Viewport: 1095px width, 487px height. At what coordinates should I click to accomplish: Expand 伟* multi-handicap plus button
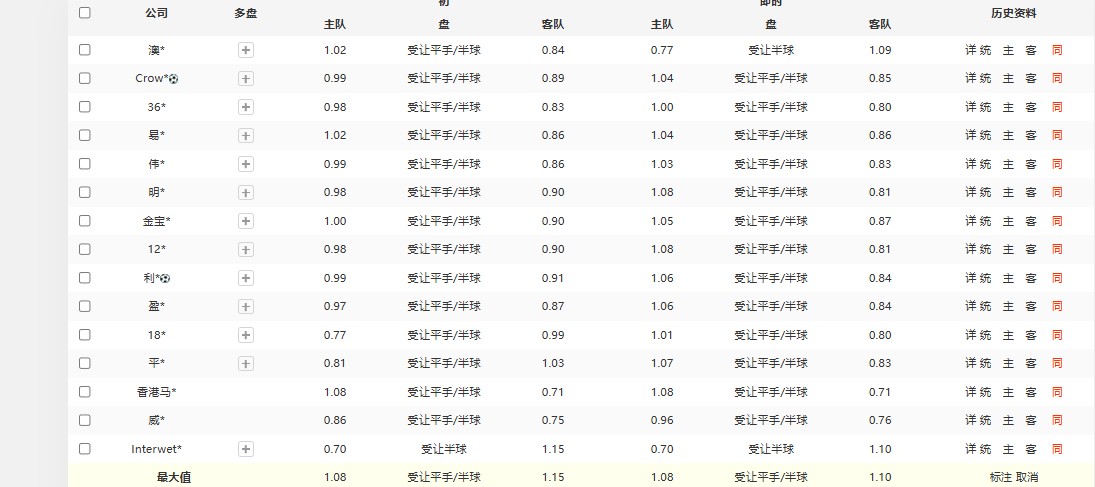pos(246,164)
